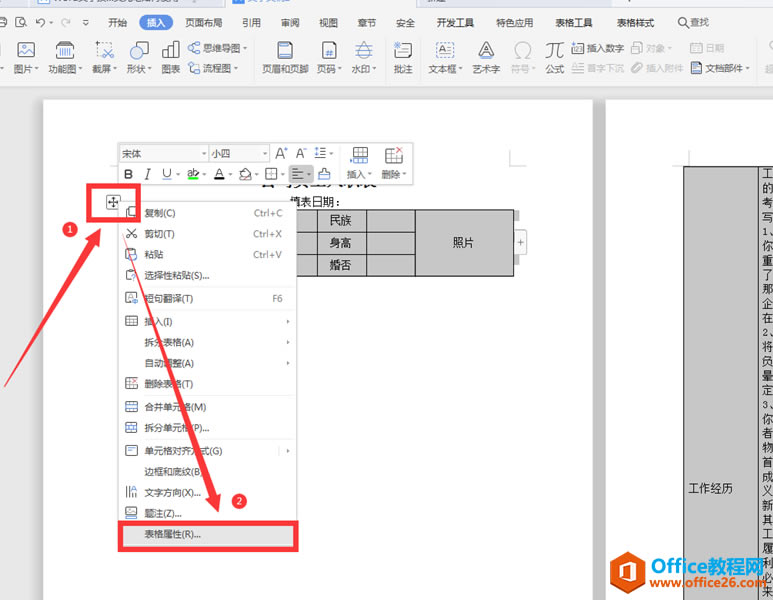Choose 文字方向(X)... from context menu

coord(208,493)
